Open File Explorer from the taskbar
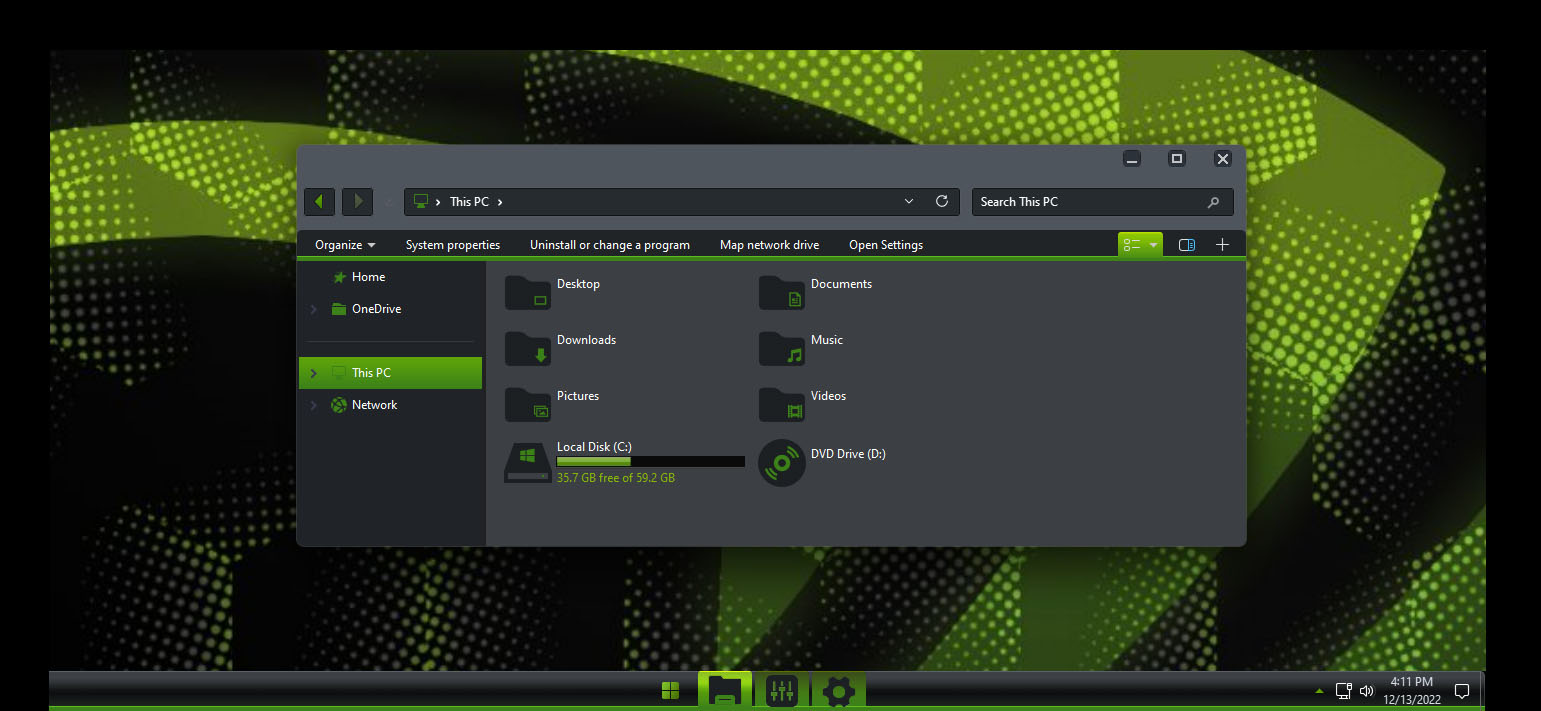This screenshot has height=711, width=1541. tap(724, 690)
